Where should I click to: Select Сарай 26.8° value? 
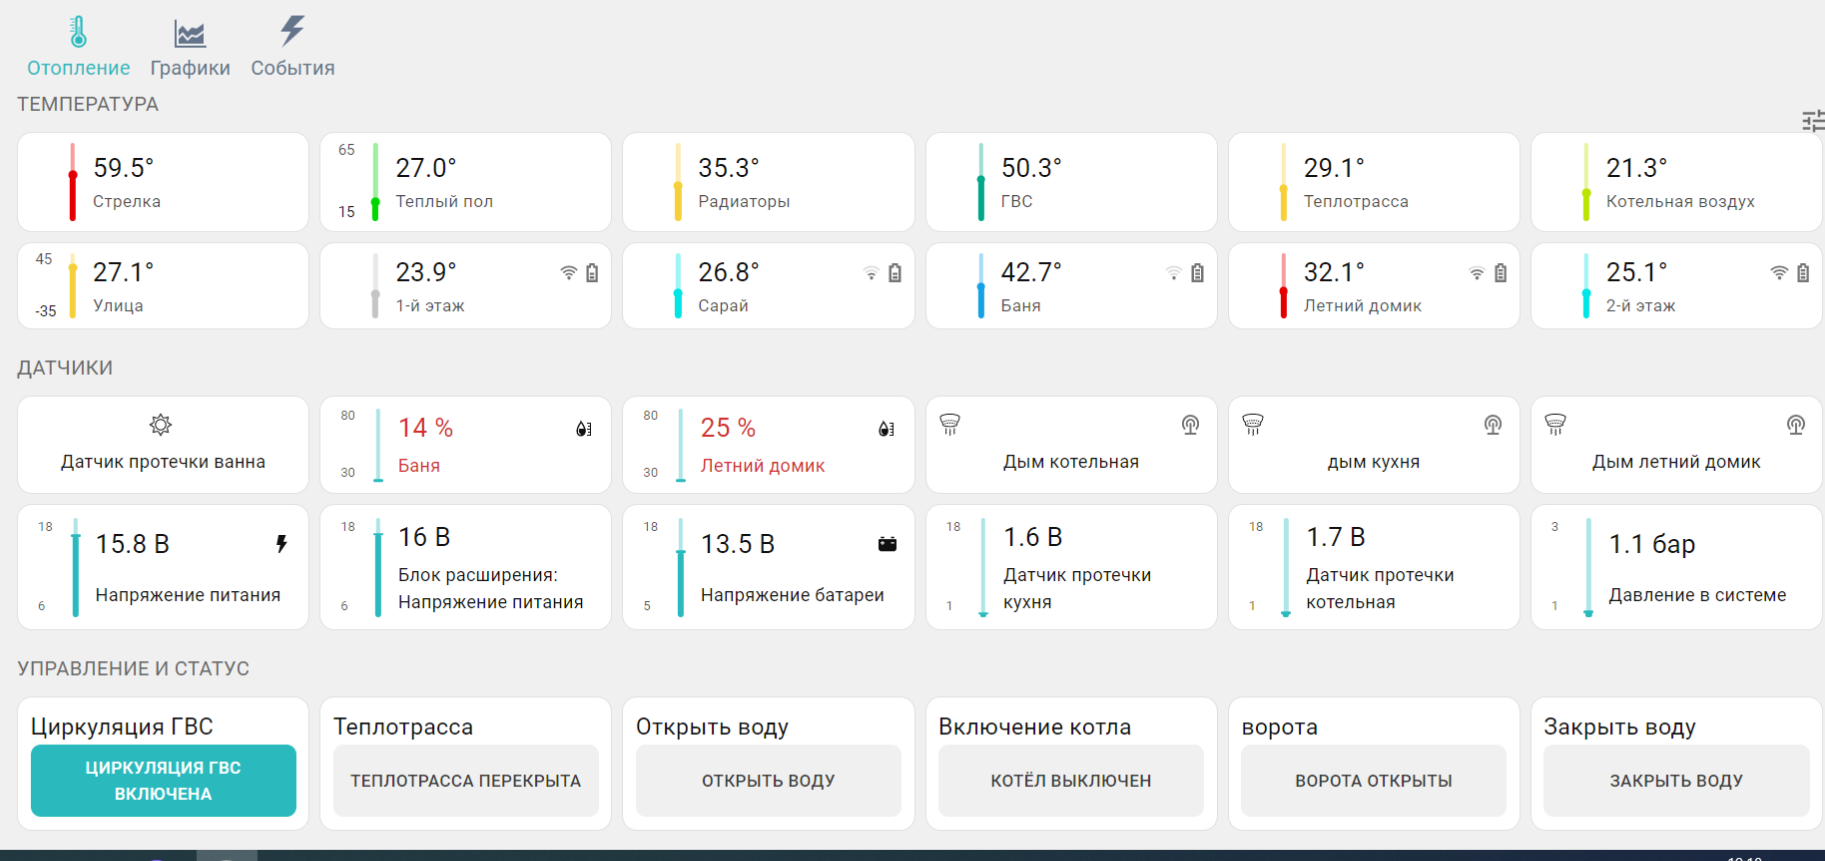click(729, 272)
